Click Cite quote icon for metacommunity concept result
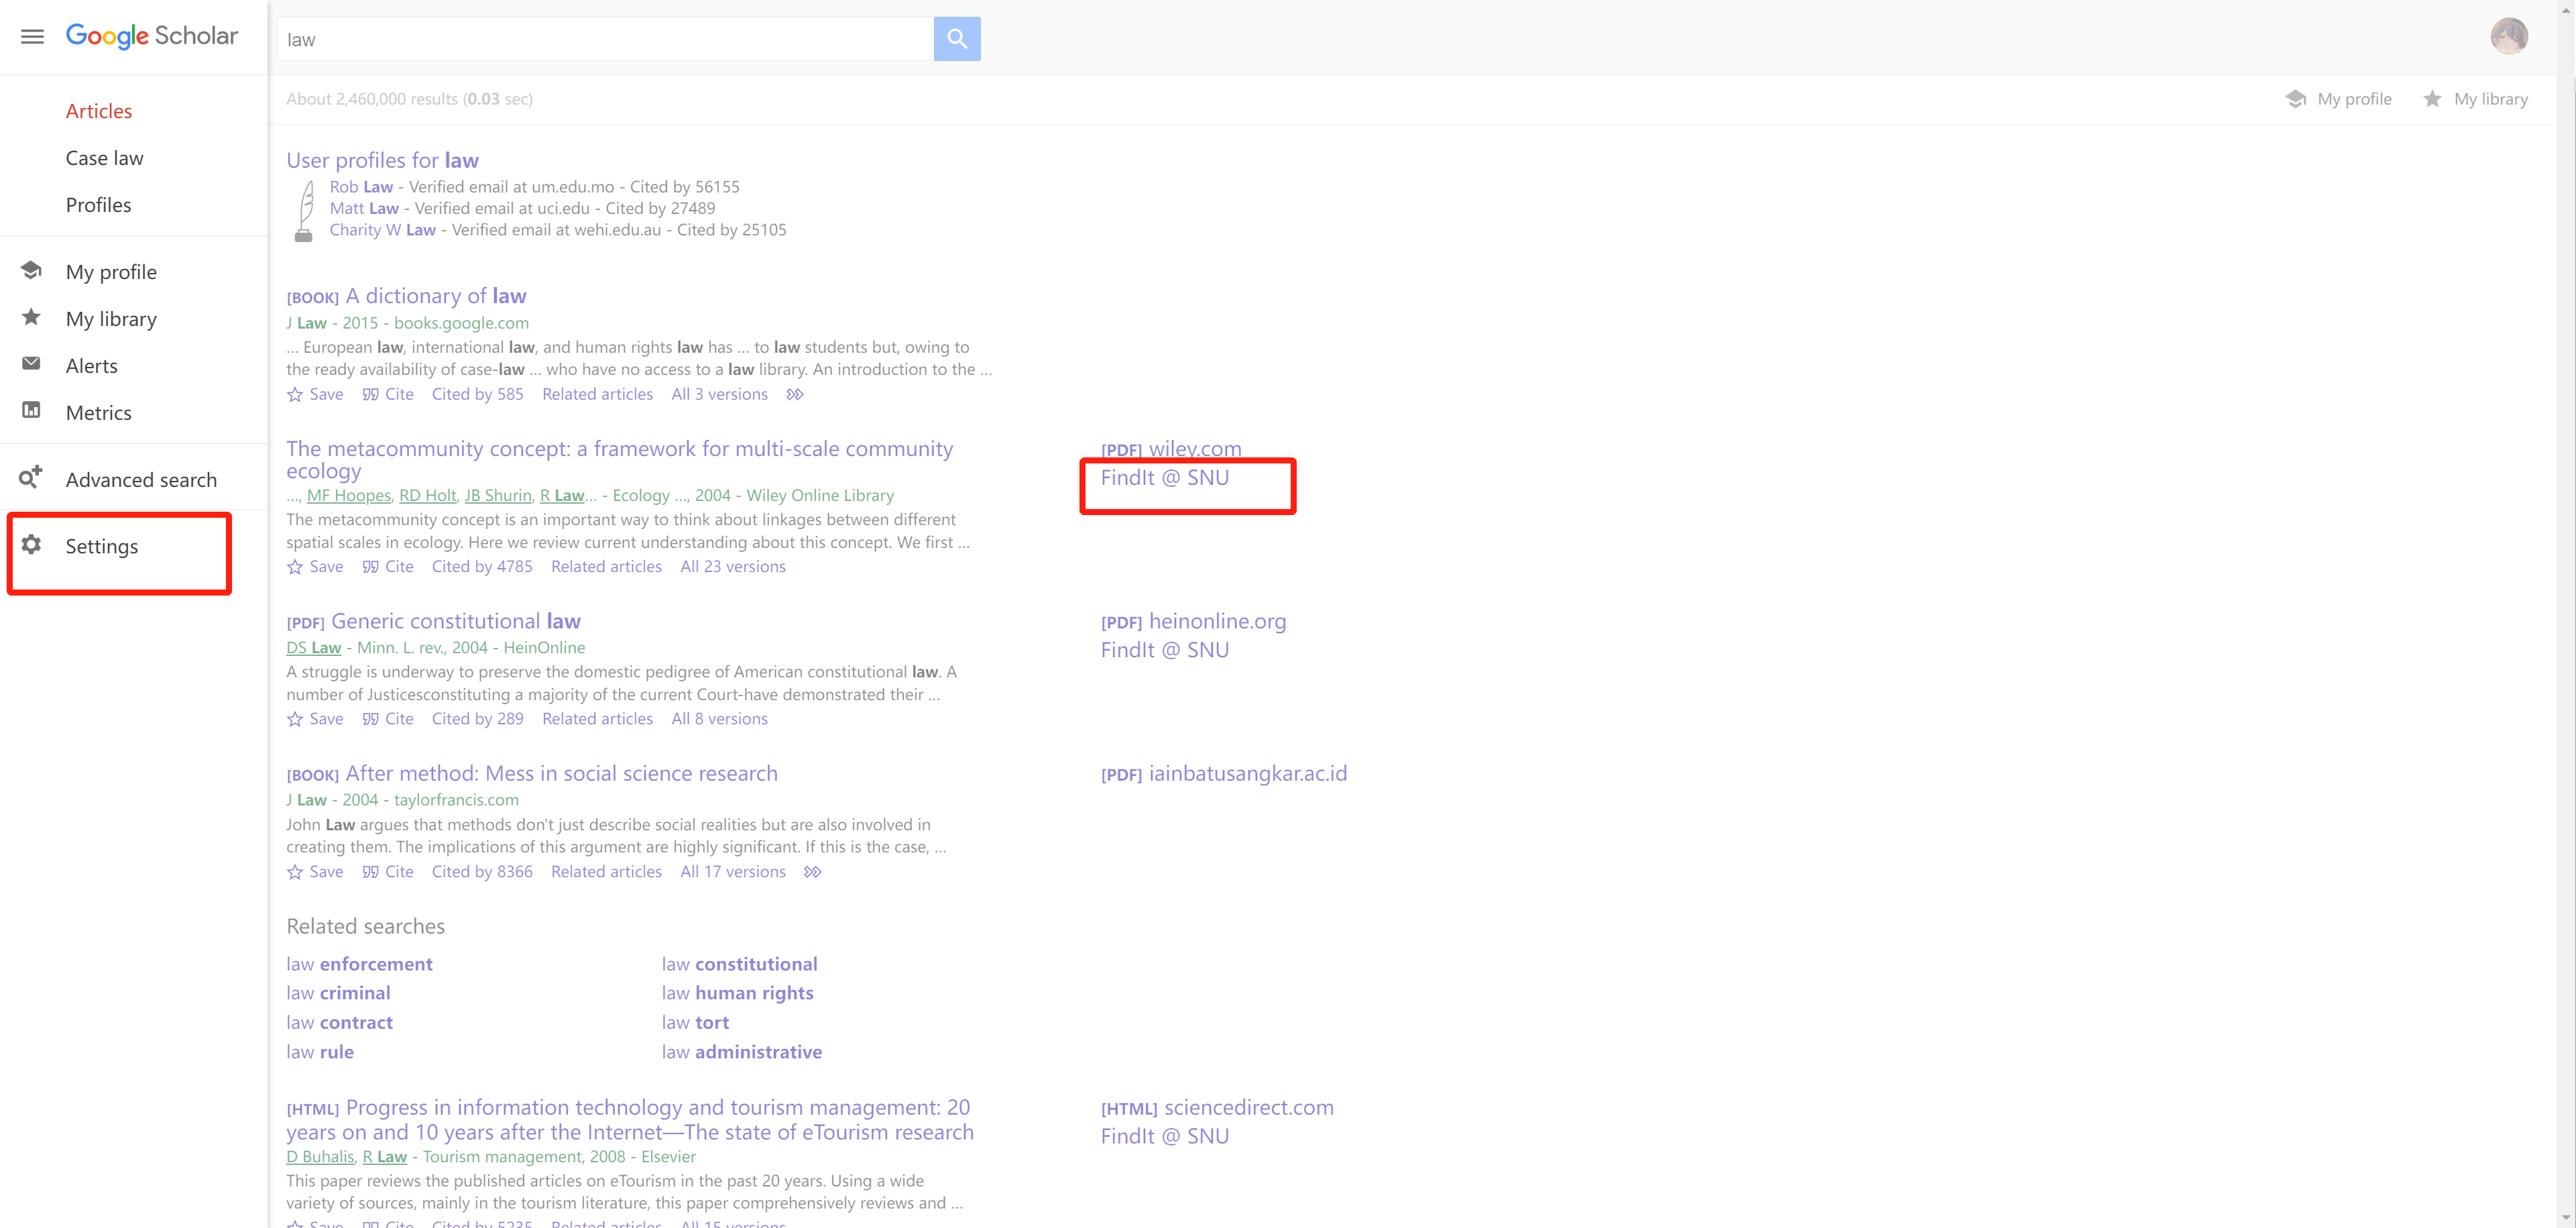Viewport: 2576px width, 1228px height. 370,567
